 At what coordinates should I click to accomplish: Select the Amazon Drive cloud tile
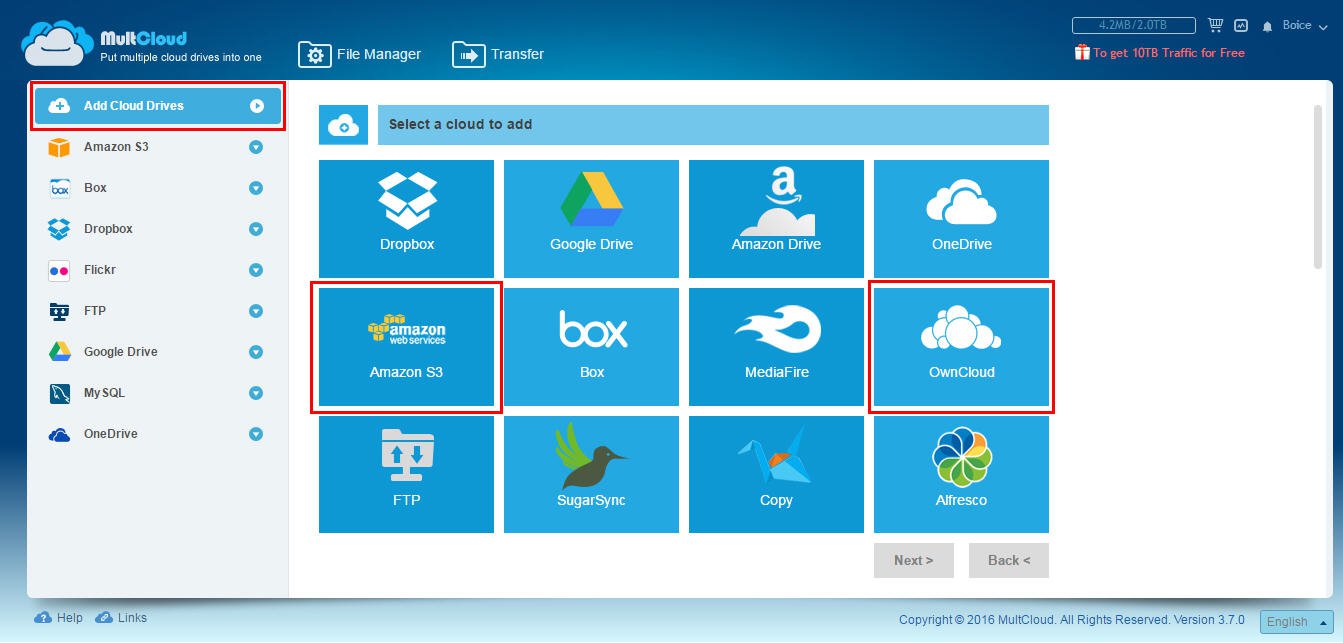(x=776, y=219)
